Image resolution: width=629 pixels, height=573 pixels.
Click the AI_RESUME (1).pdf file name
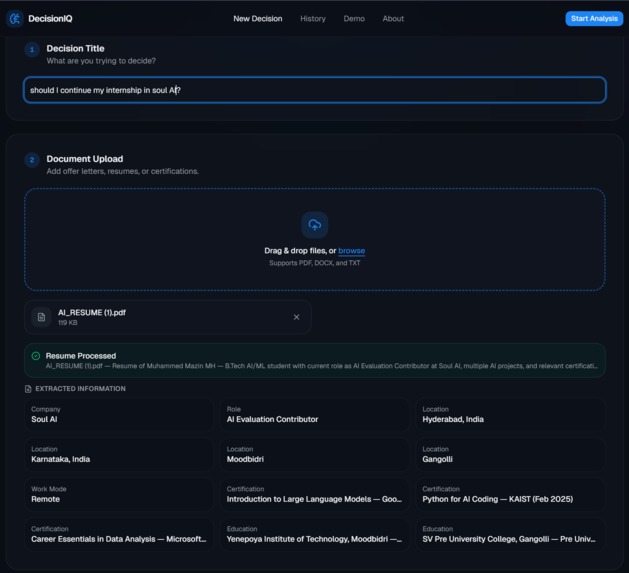(x=92, y=313)
